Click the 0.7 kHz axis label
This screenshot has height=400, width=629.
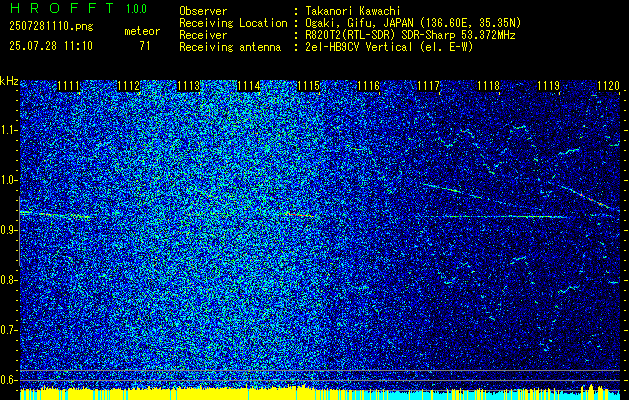pos(8,330)
